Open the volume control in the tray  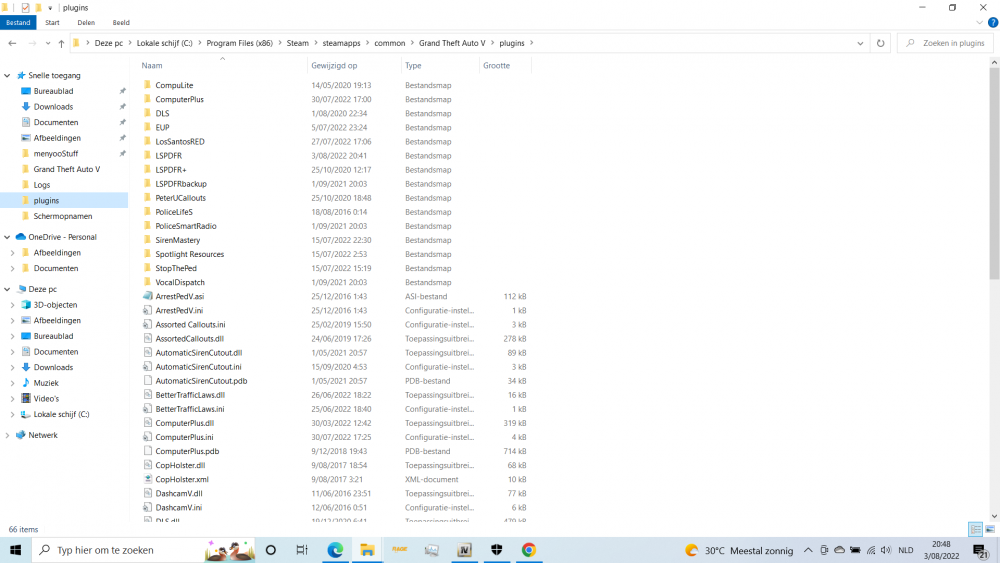(886, 550)
